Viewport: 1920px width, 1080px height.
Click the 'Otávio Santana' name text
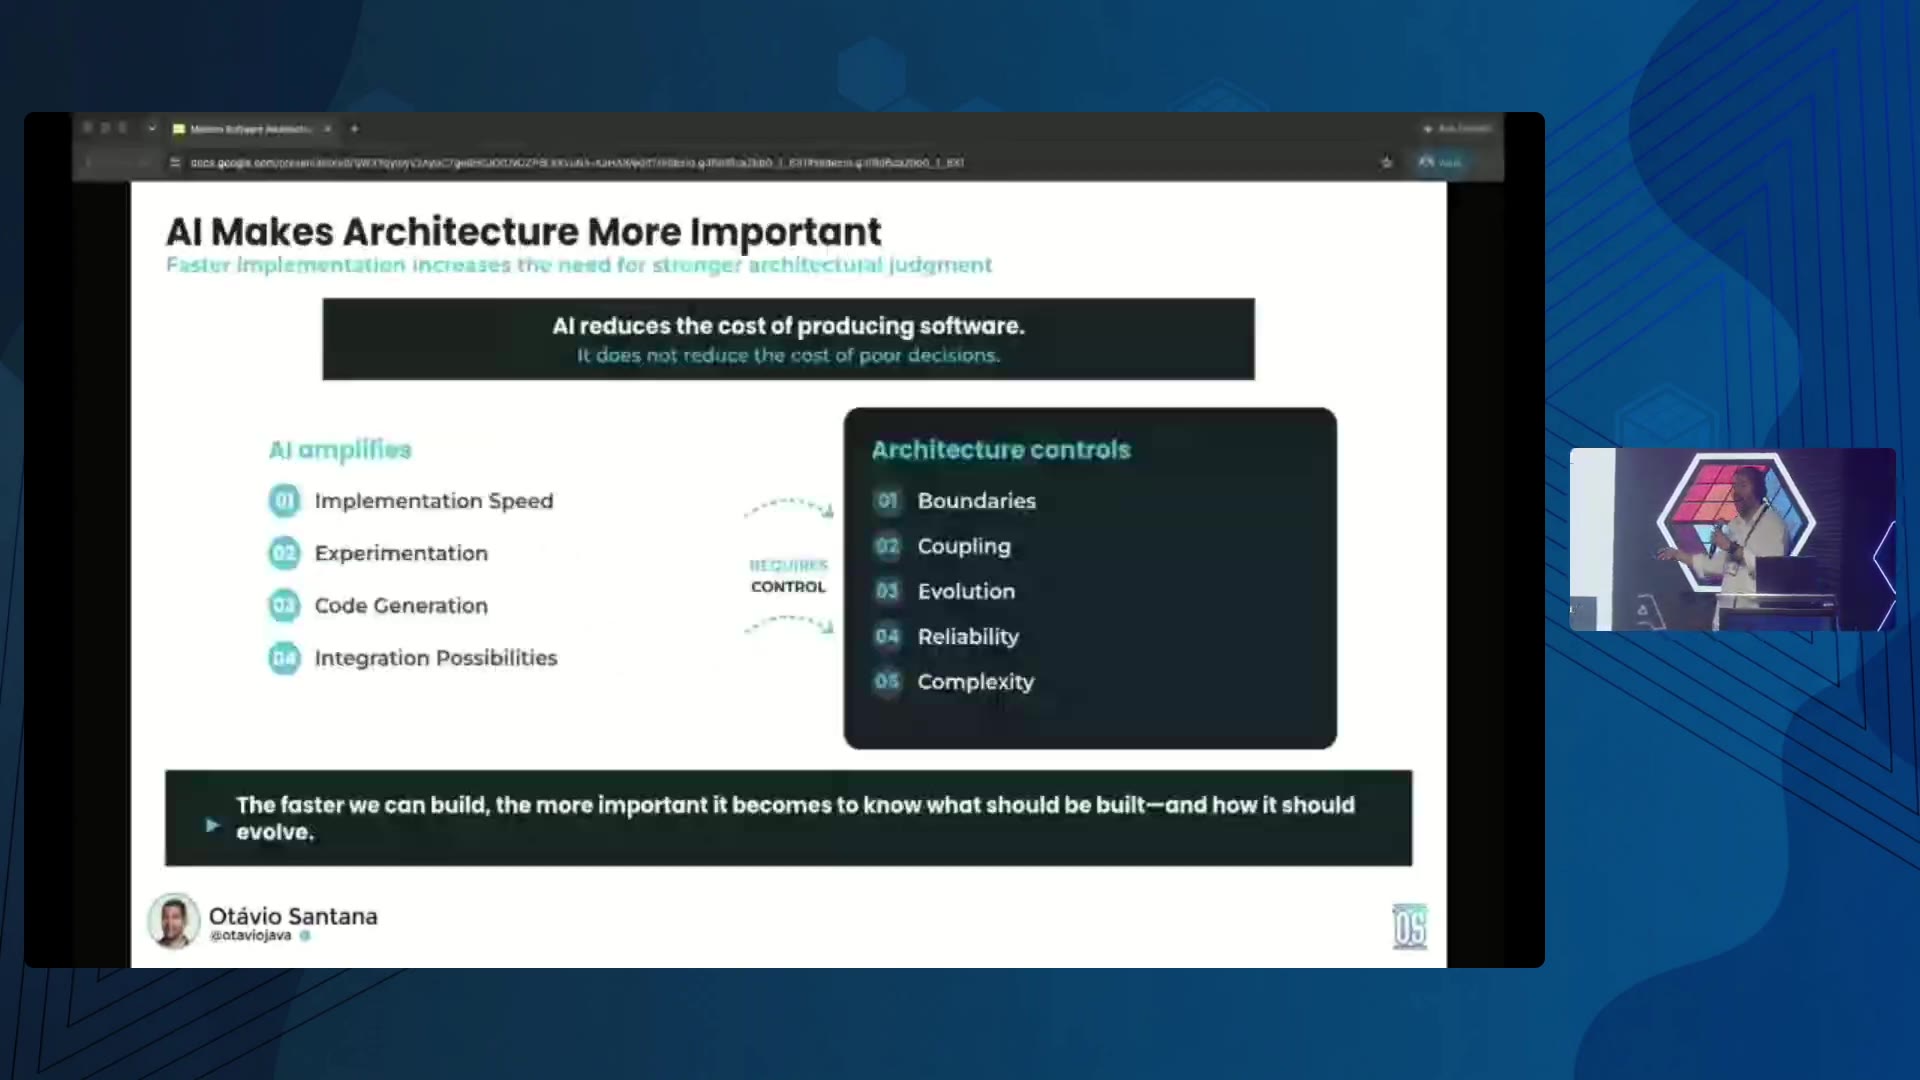coord(293,916)
